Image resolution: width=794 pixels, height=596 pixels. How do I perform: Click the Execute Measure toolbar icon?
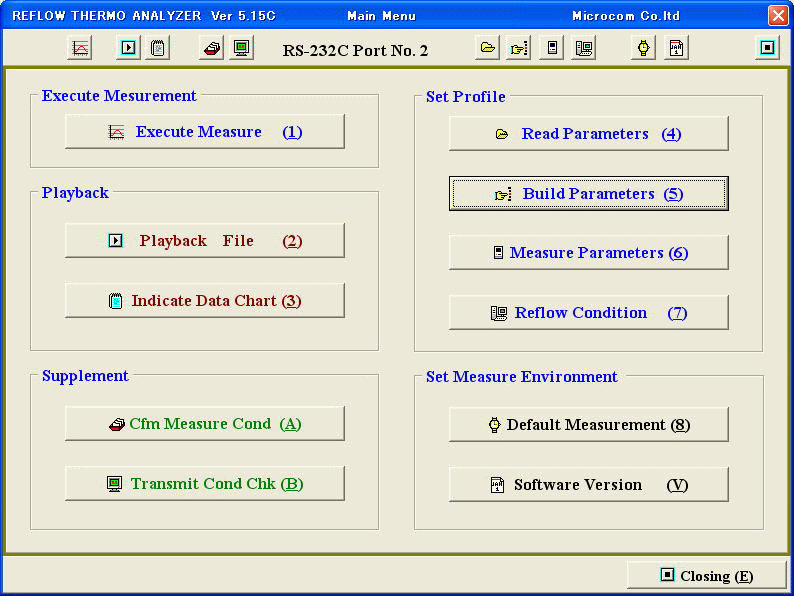80,49
